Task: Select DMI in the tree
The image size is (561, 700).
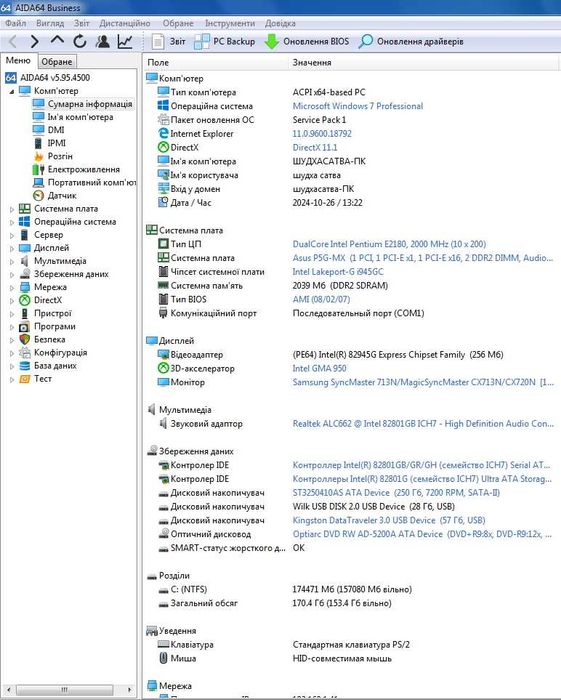Action: pos(56,130)
